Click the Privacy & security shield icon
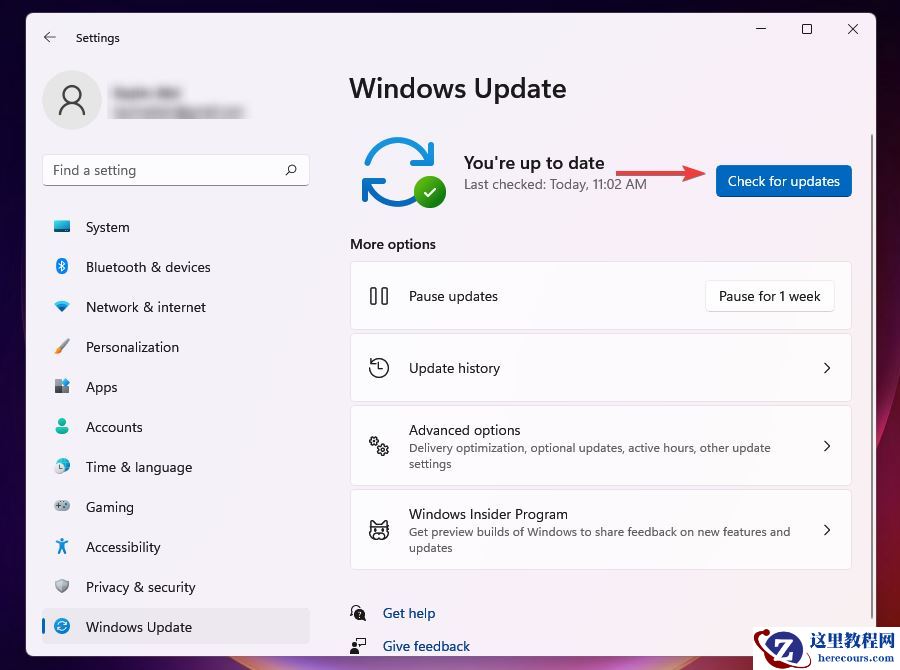Screen dimensions: 900x670 click(63, 587)
